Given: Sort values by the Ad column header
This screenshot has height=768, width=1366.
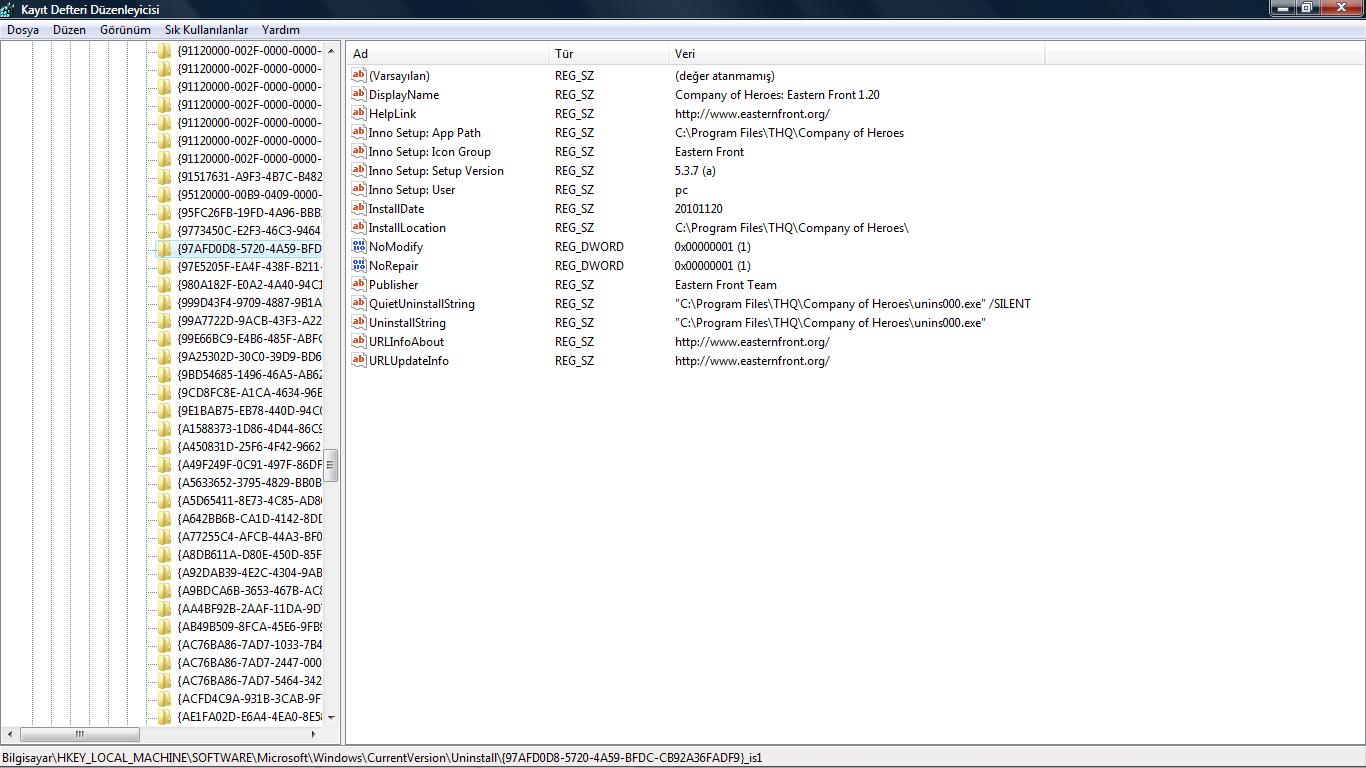Looking at the screenshot, I should coord(449,54).
